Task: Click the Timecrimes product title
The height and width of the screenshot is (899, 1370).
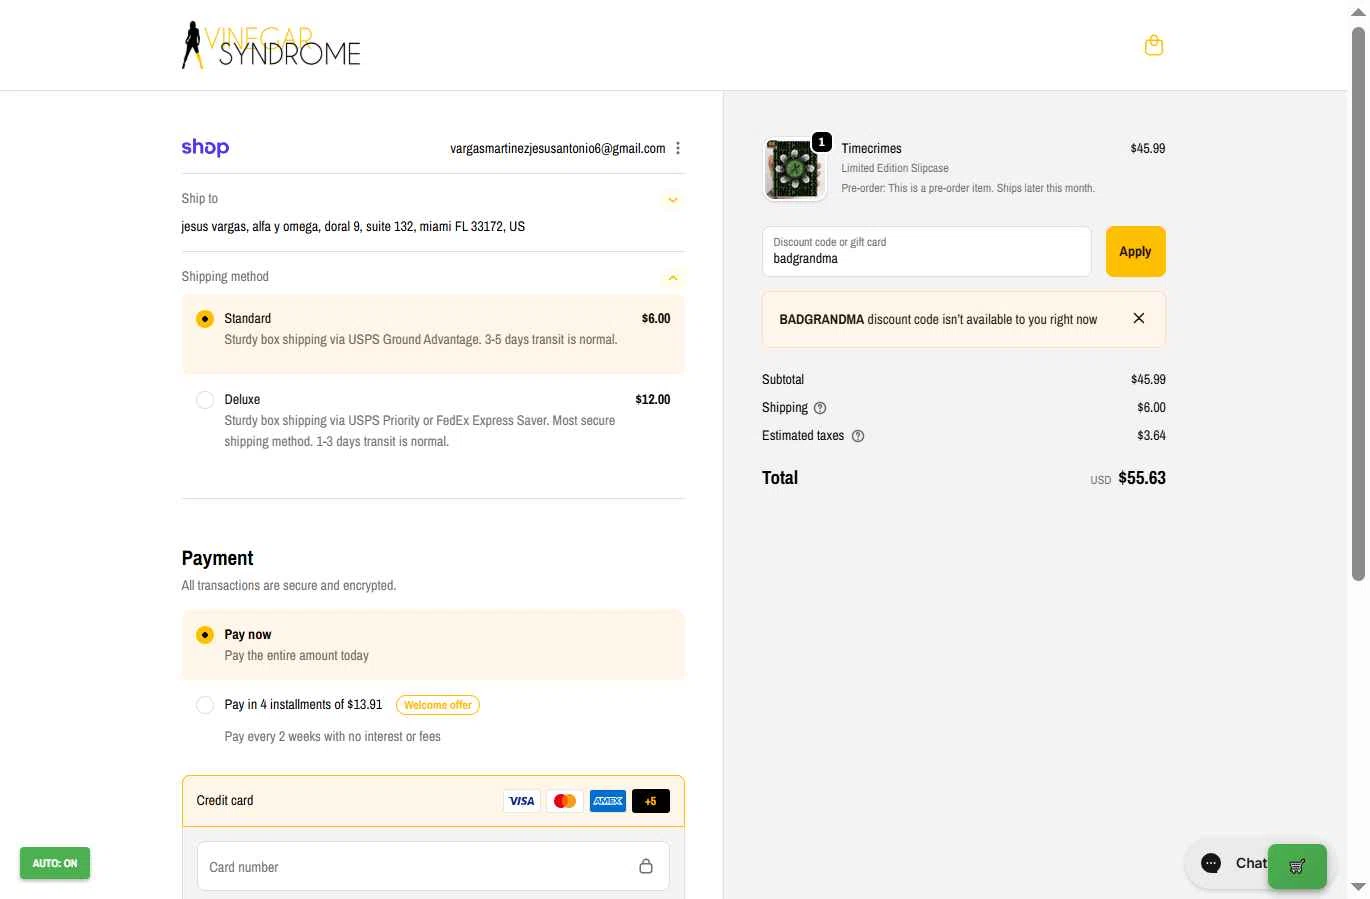Action: 871,148
